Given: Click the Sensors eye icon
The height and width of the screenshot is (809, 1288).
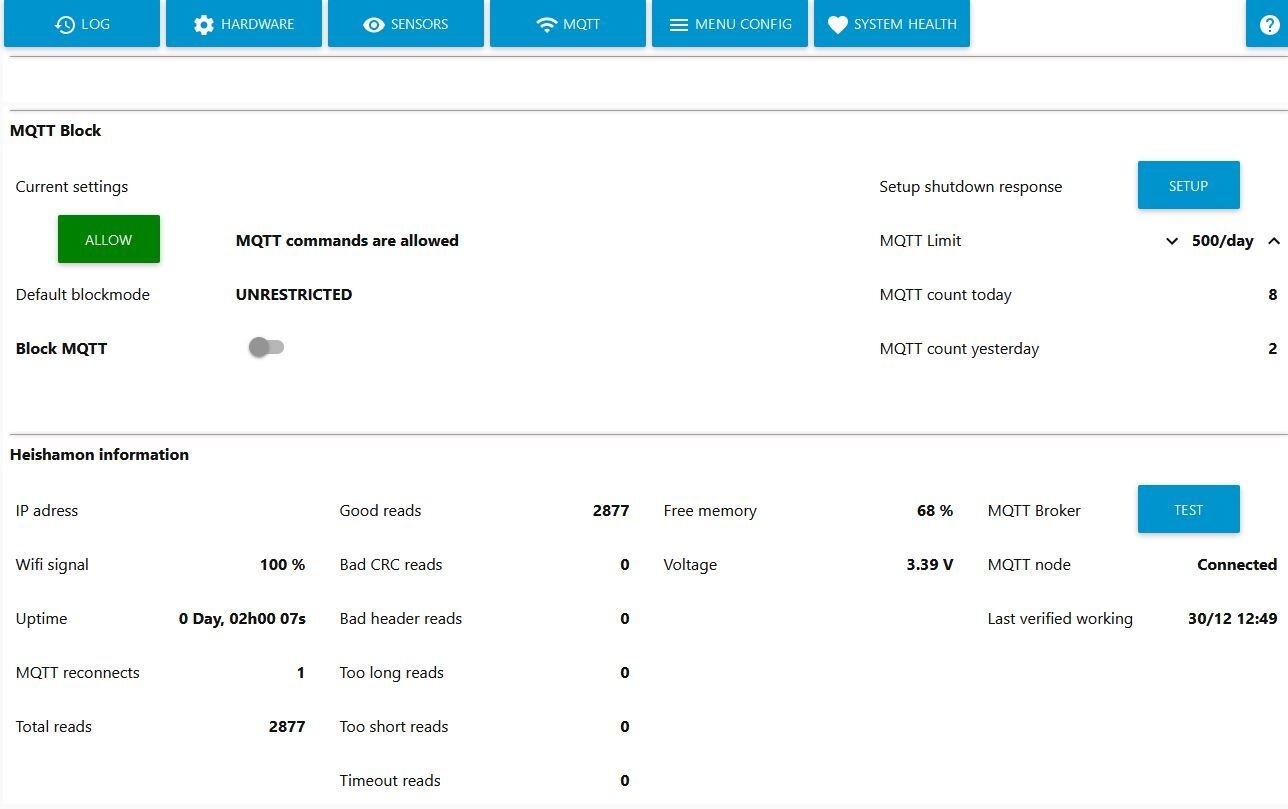Looking at the screenshot, I should (x=374, y=24).
